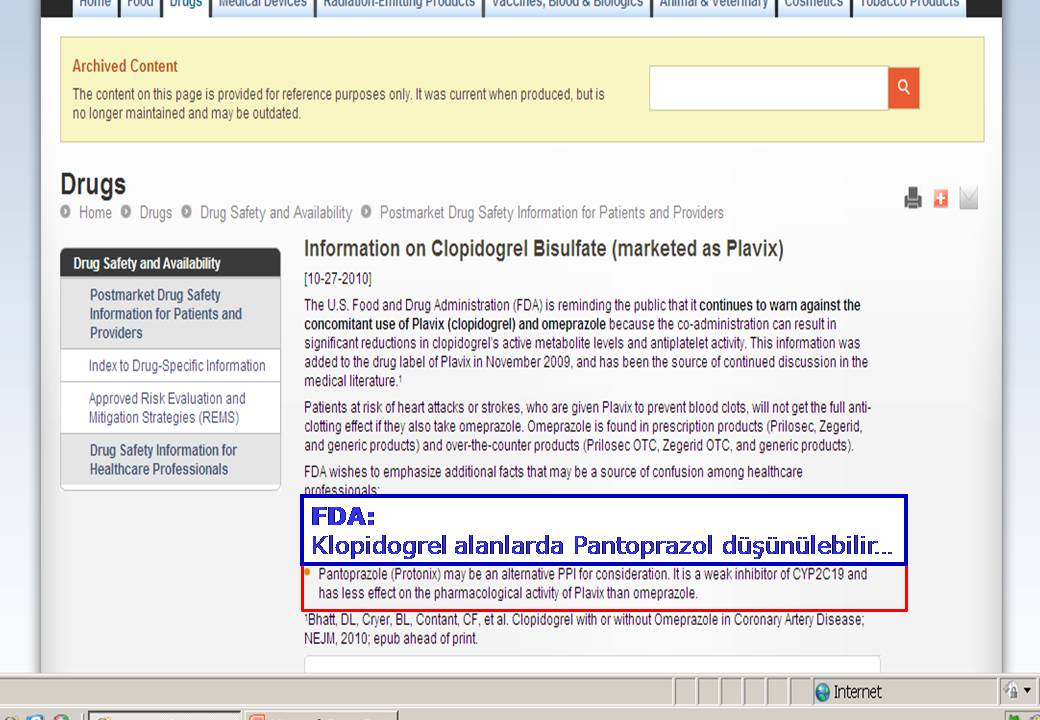Viewport: 1040px width, 720px height.
Task: Open Approved Risk Evaluation and Mitigation Strategies link
Action: coord(167,408)
